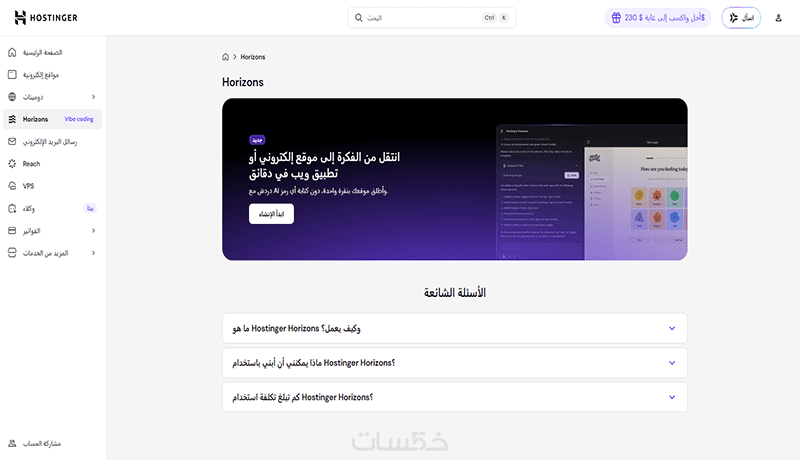Open the user profile icon
Screen dimensions: 800x460
tap(779, 18)
